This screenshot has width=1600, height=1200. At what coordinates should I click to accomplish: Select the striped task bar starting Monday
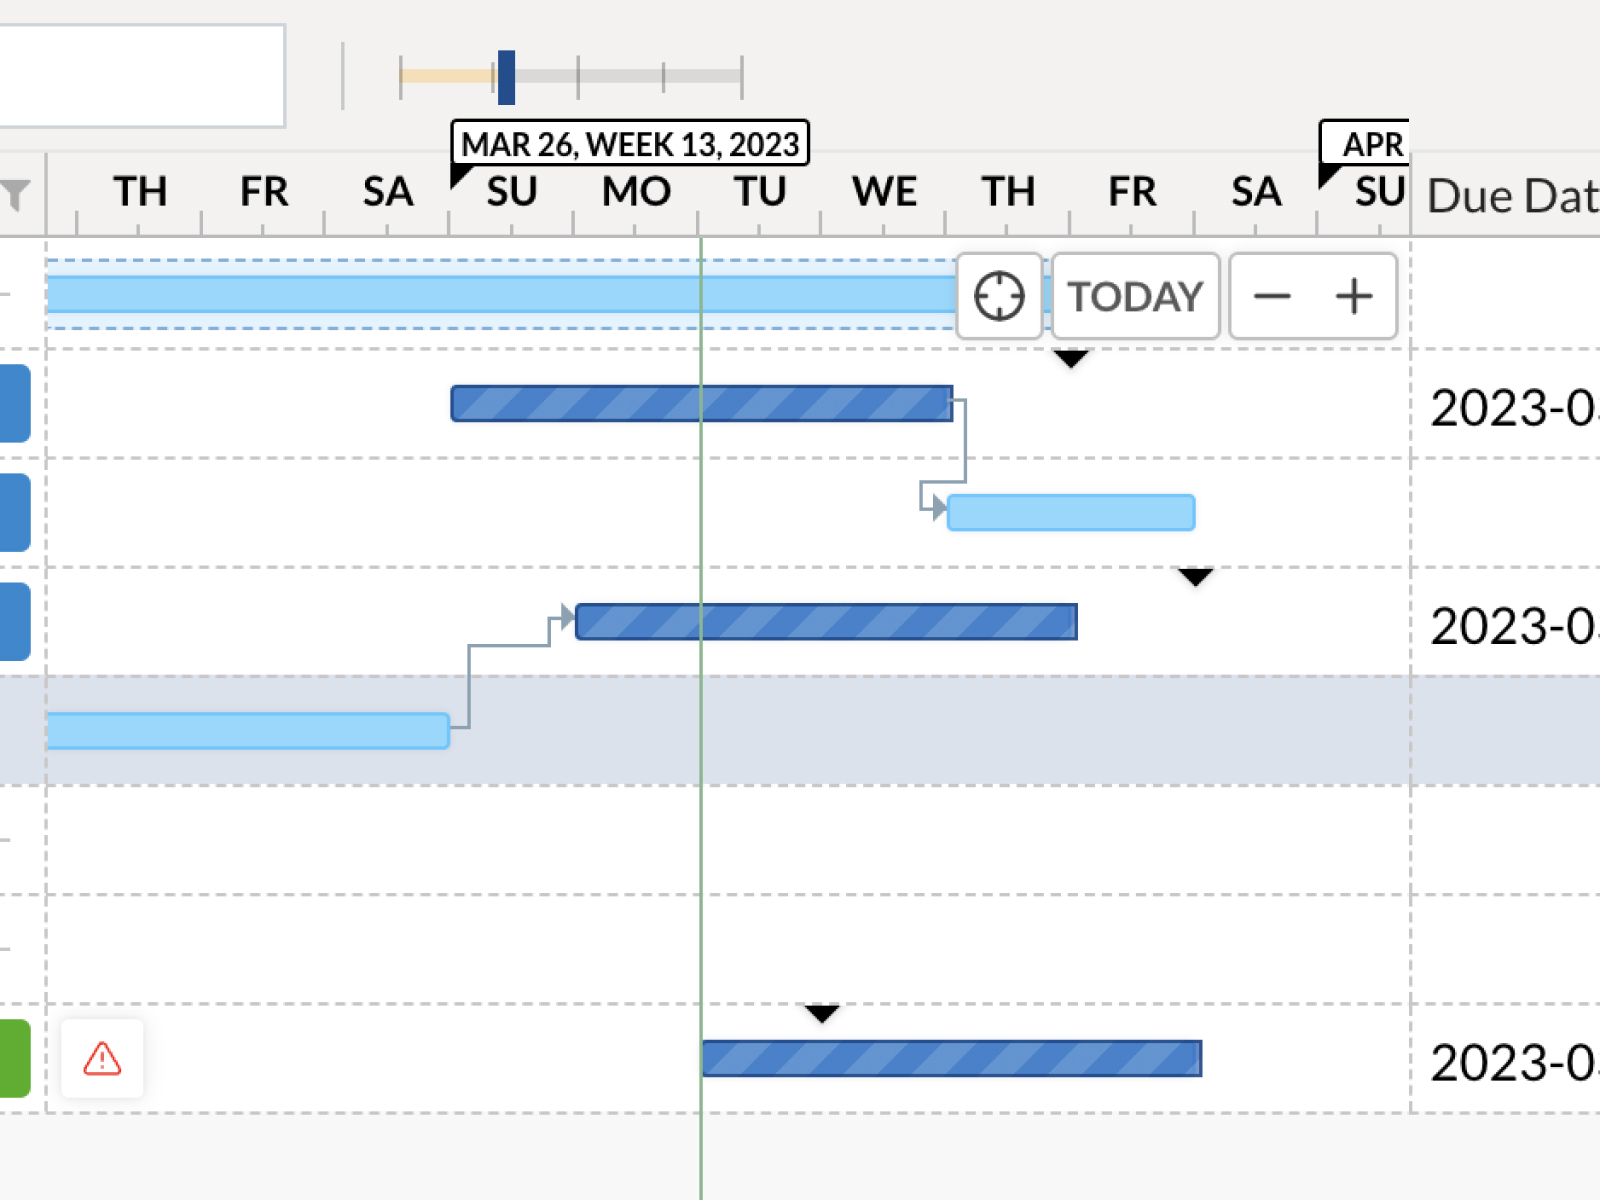(x=826, y=621)
